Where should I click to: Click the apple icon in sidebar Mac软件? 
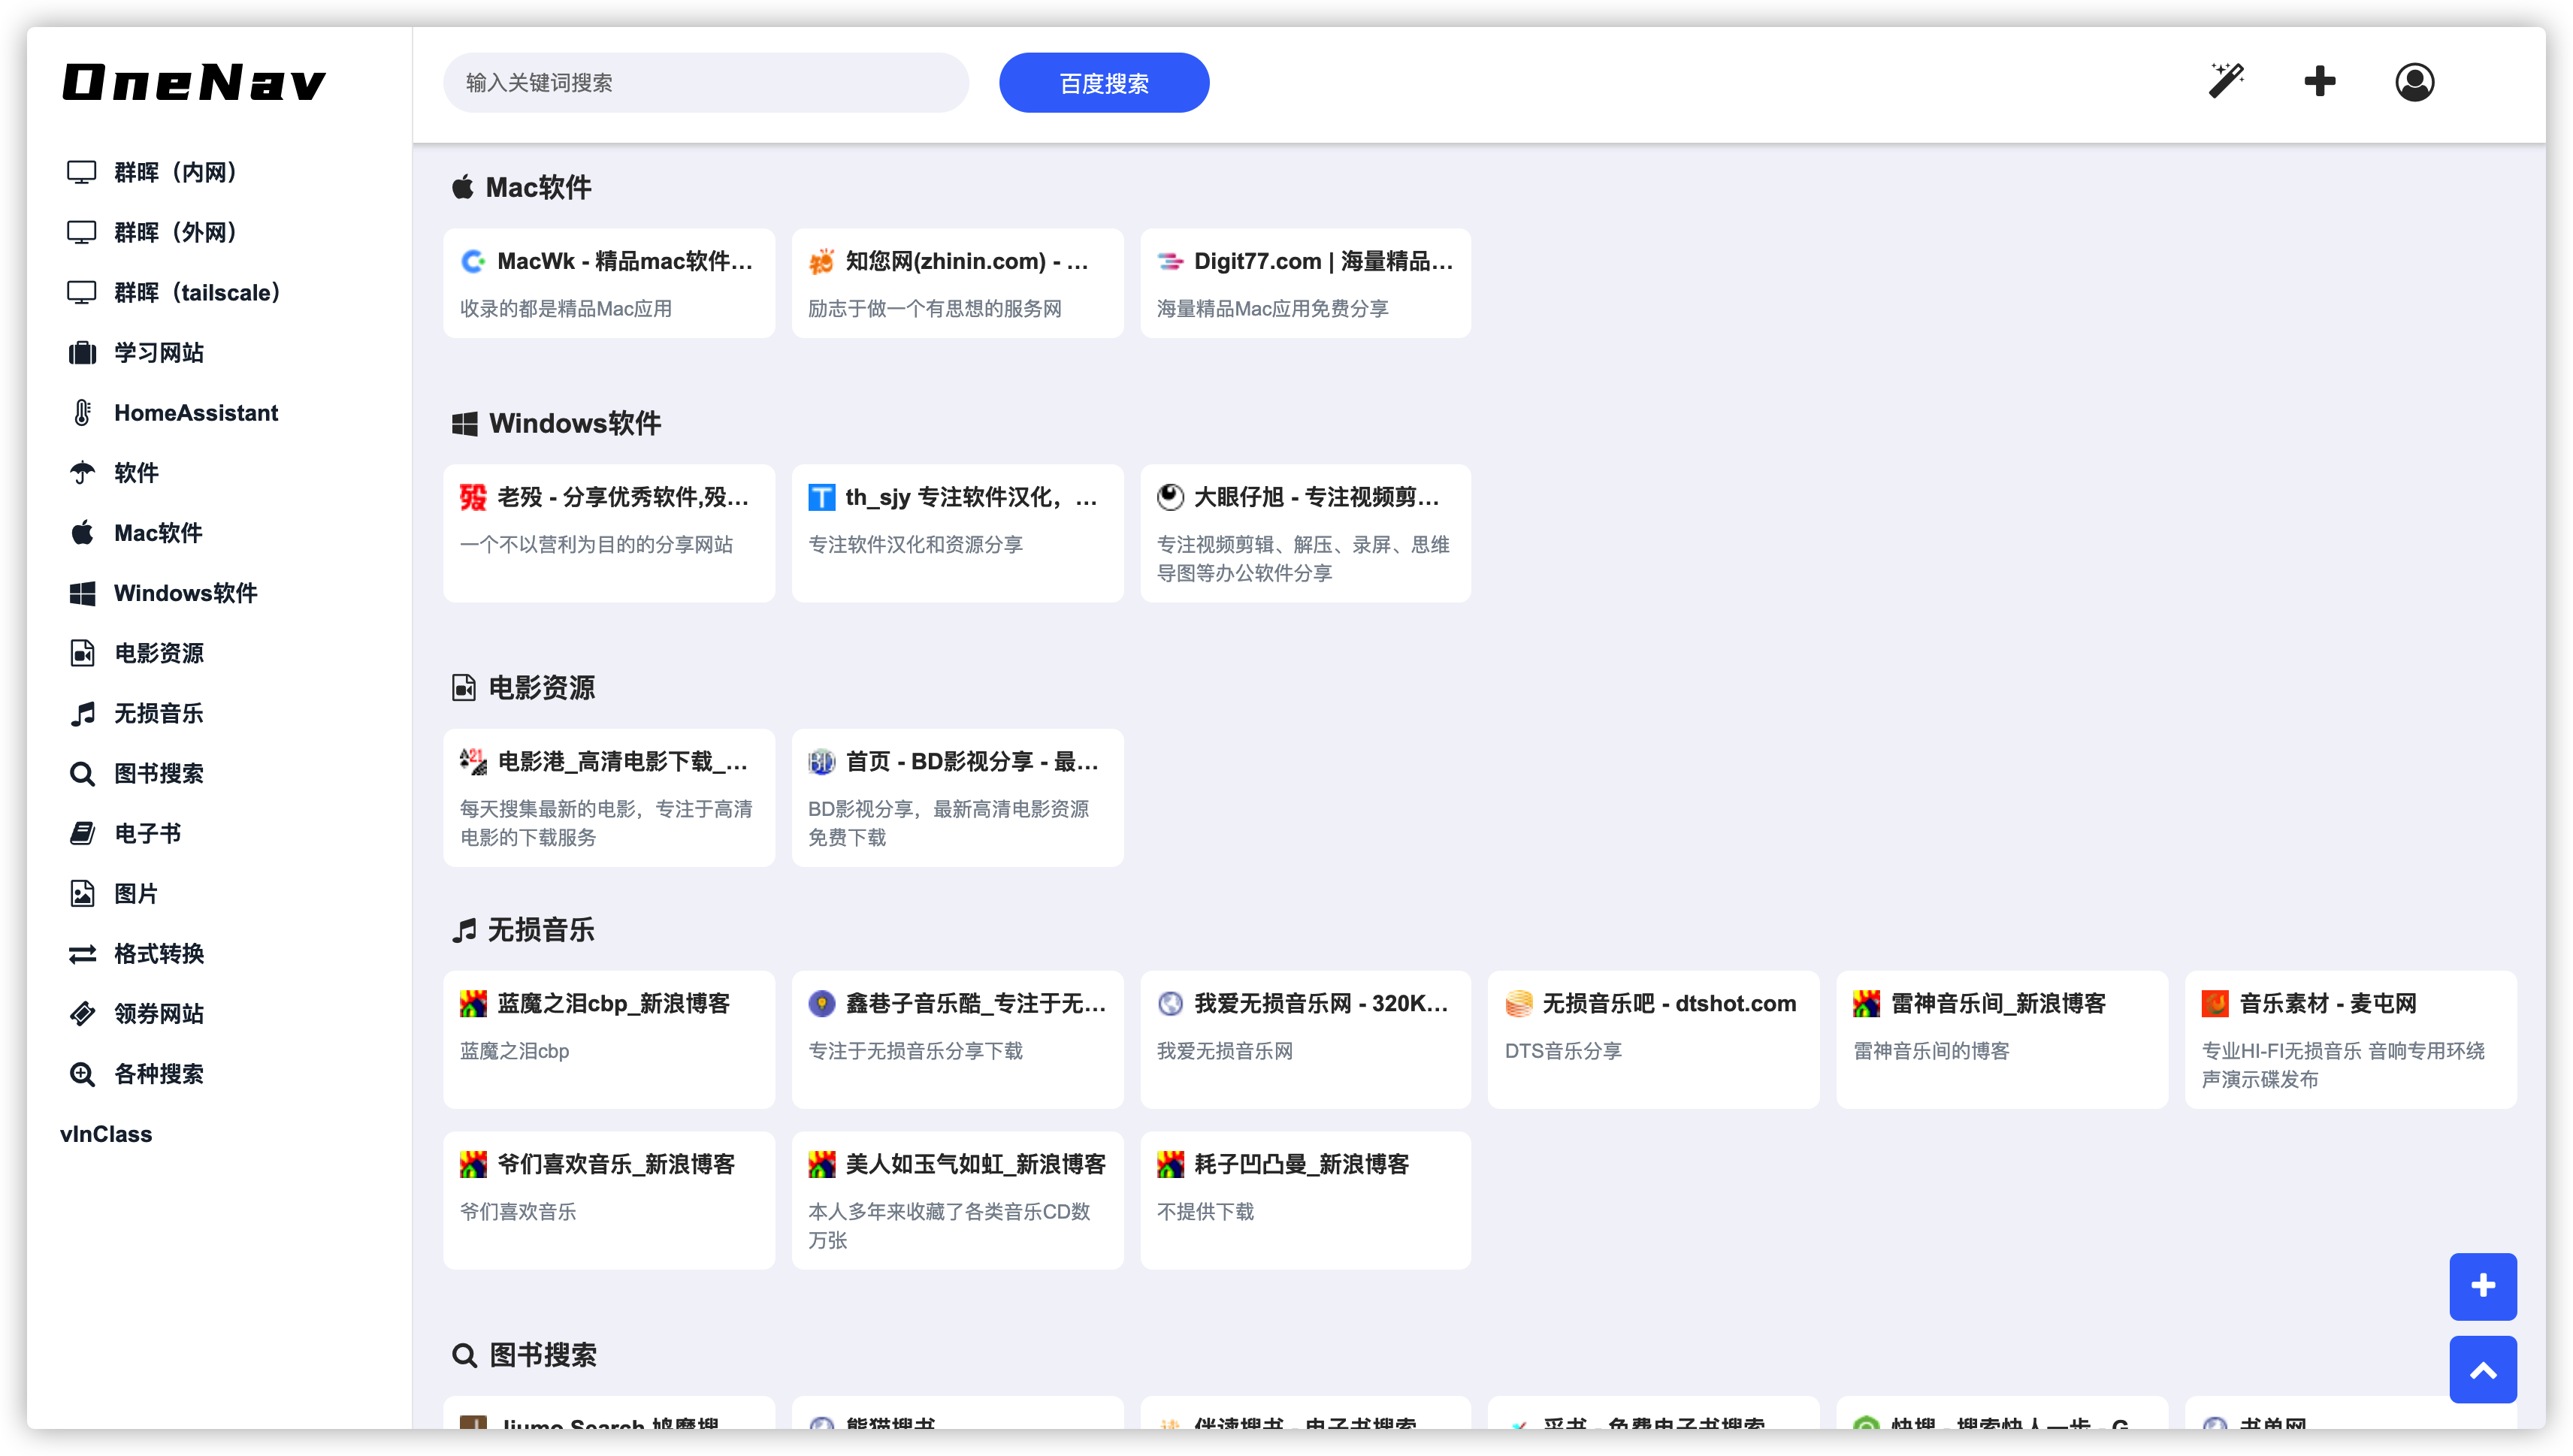(x=82, y=533)
